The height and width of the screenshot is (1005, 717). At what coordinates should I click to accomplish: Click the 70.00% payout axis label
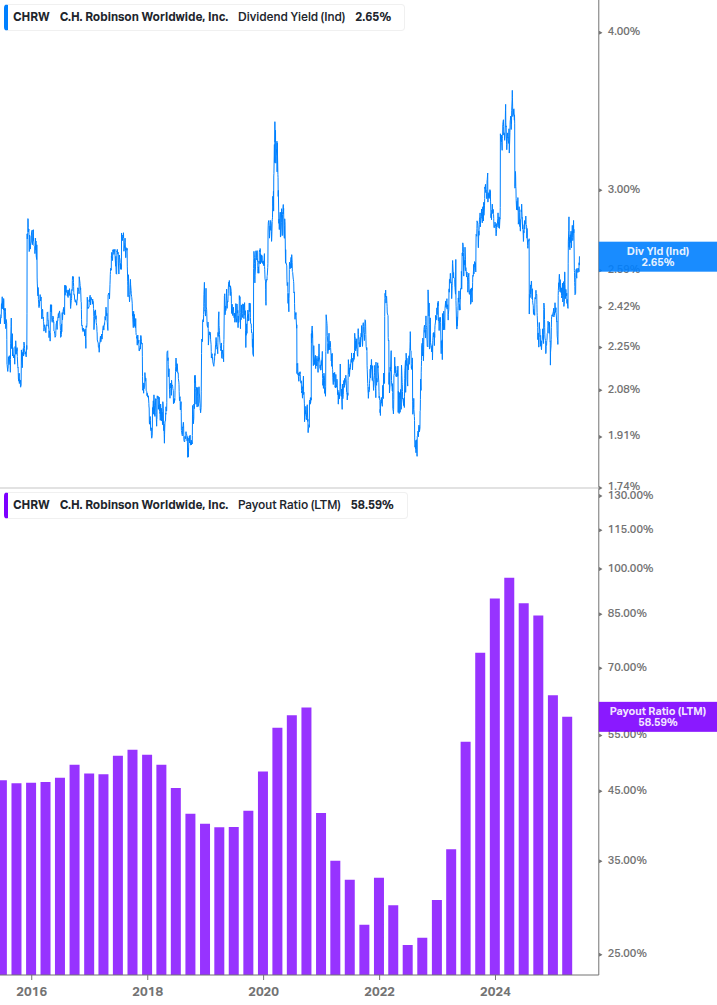click(627, 667)
